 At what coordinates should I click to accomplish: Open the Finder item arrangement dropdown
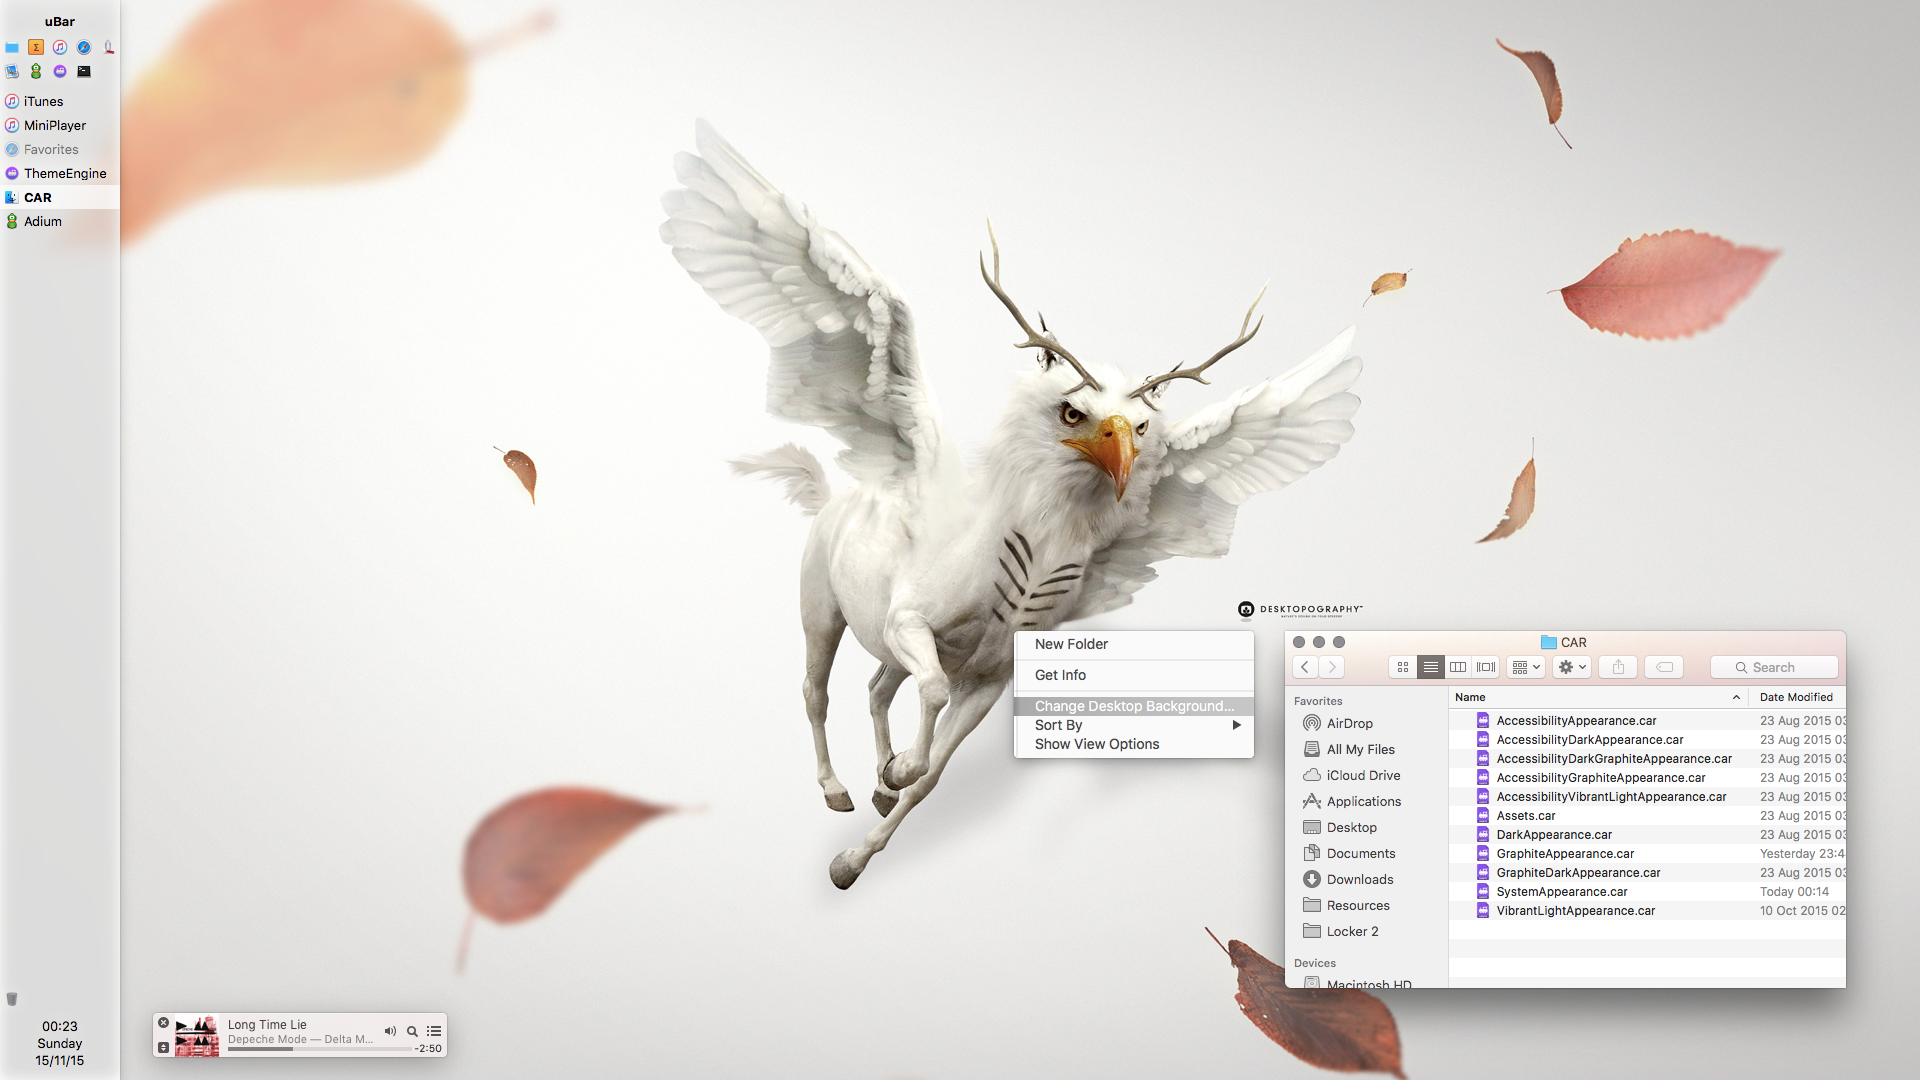coord(1526,667)
